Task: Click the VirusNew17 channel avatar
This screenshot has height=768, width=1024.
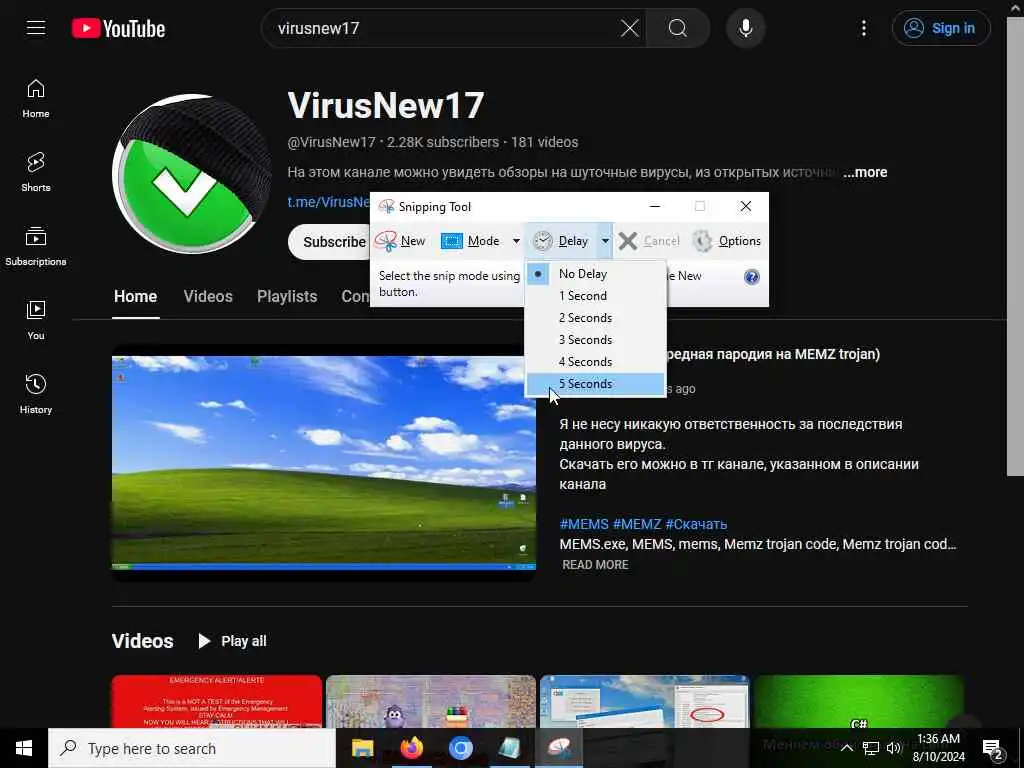Action: point(191,174)
